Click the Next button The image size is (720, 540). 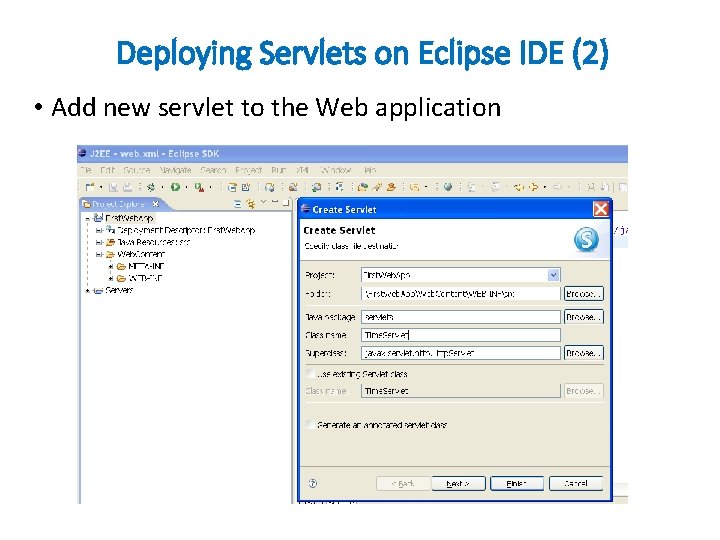point(458,484)
